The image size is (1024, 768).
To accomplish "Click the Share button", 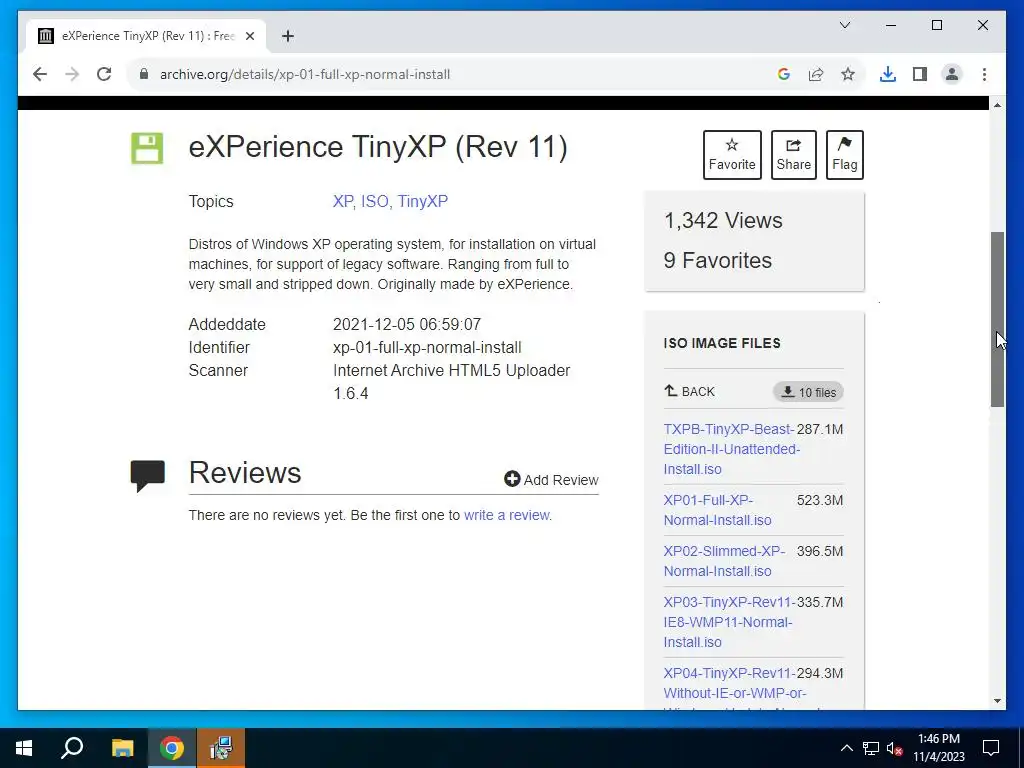I will pos(793,155).
